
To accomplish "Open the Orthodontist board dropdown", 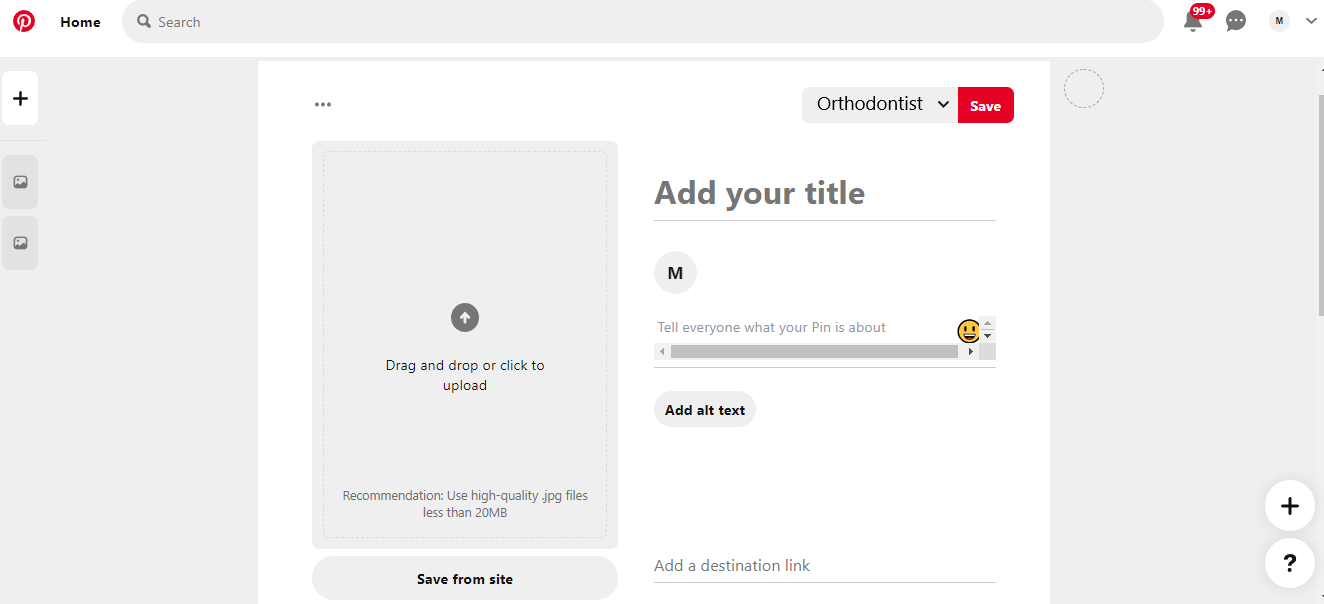I will click(879, 103).
